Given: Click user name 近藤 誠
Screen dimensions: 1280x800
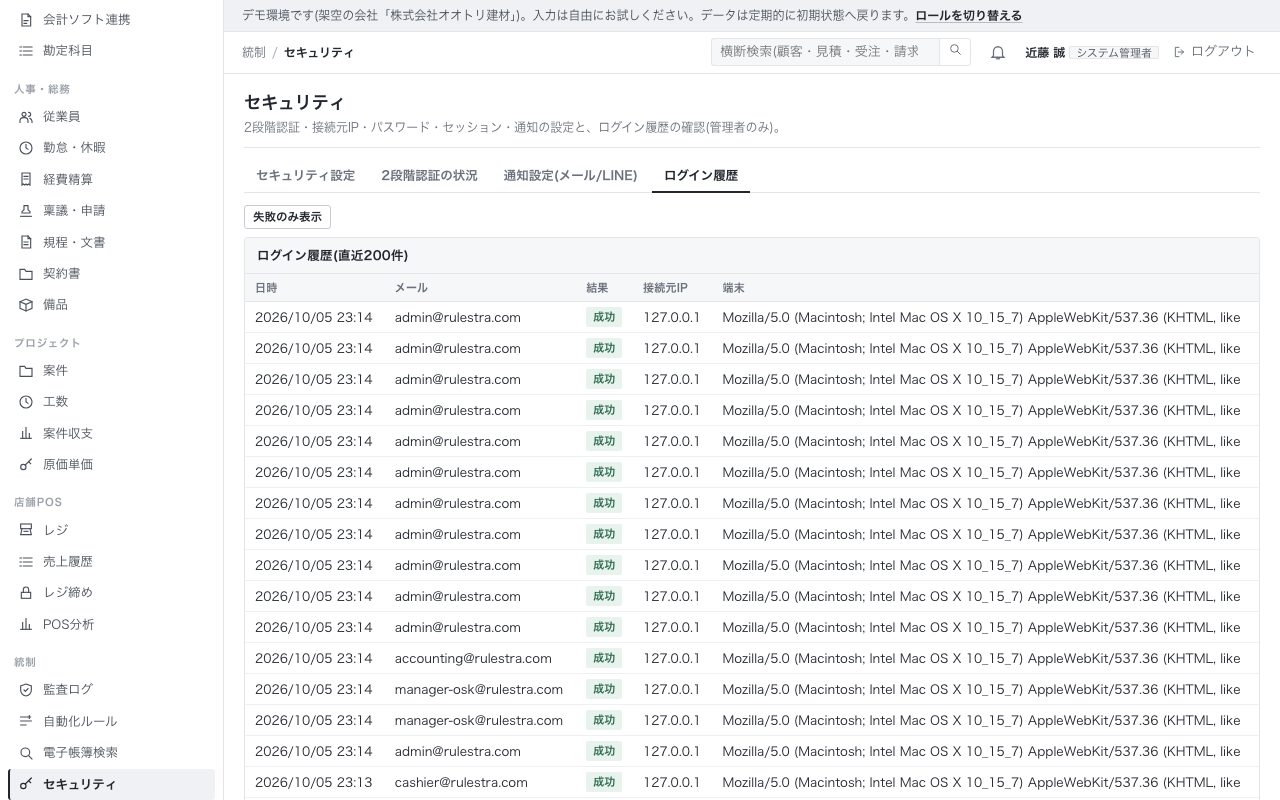Looking at the screenshot, I should click(1045, 53).
